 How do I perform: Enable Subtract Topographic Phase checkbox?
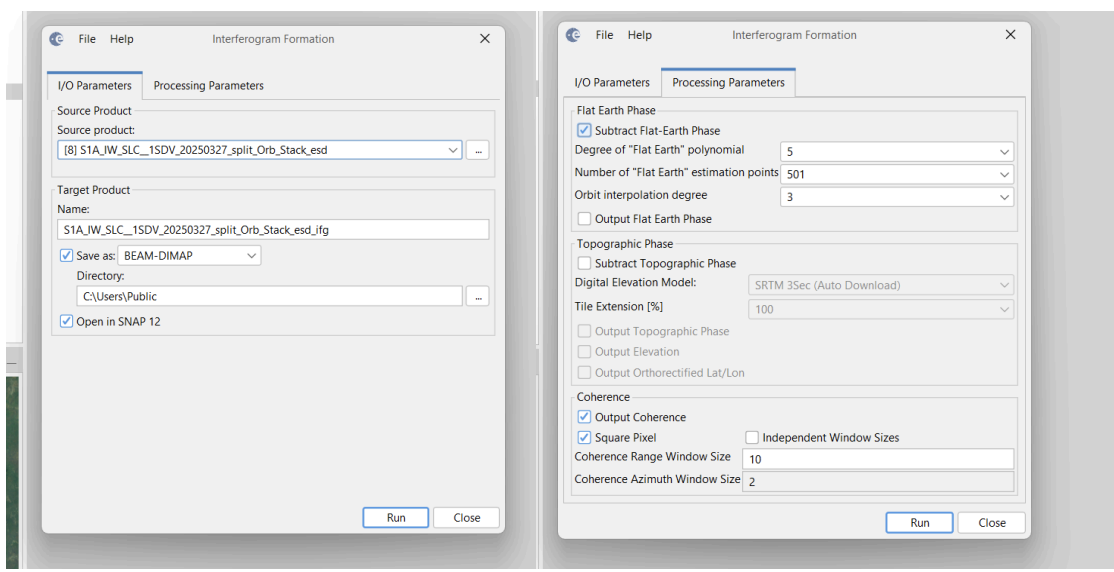pos(584,263)
